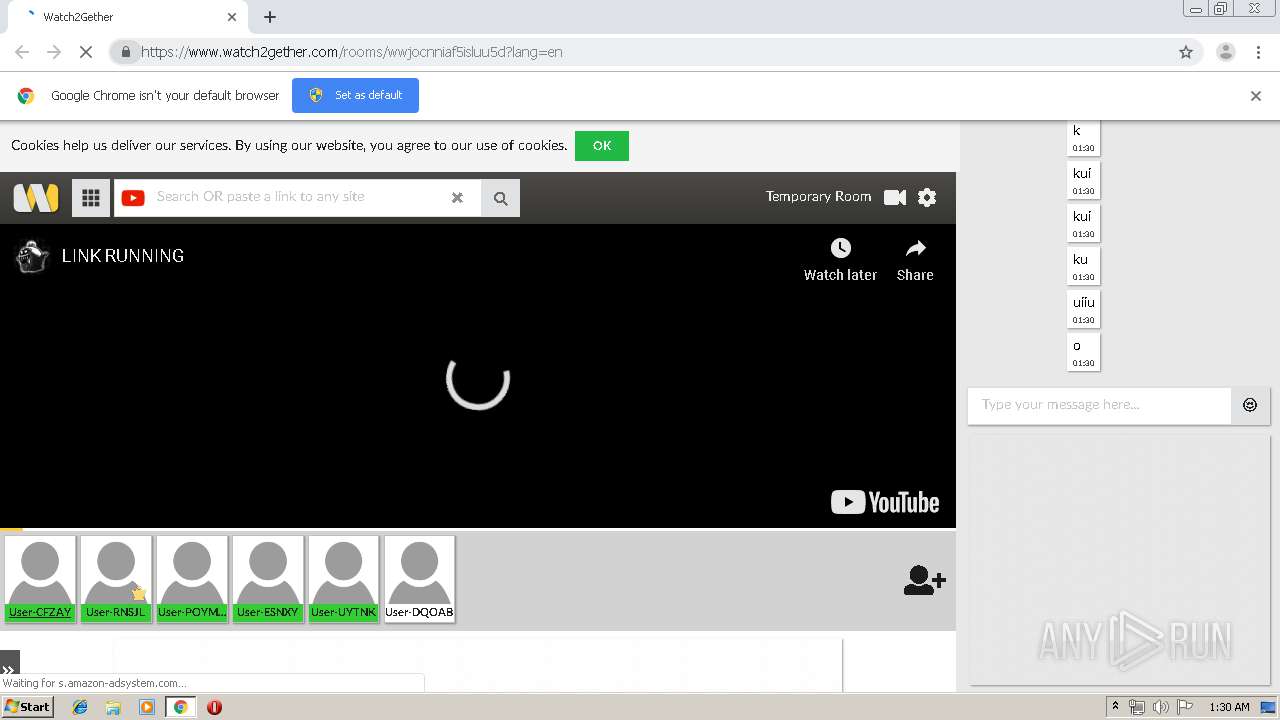This screenshot has width=1280, height=720.
Task: Select user User-CFZAY
Action: [40, 579]
